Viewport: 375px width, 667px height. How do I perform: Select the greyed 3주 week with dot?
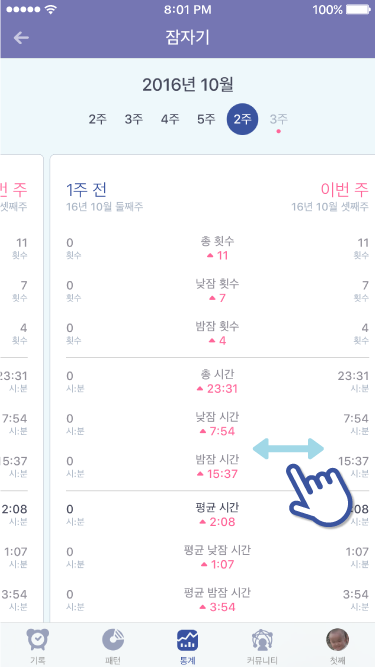[278, 121]
